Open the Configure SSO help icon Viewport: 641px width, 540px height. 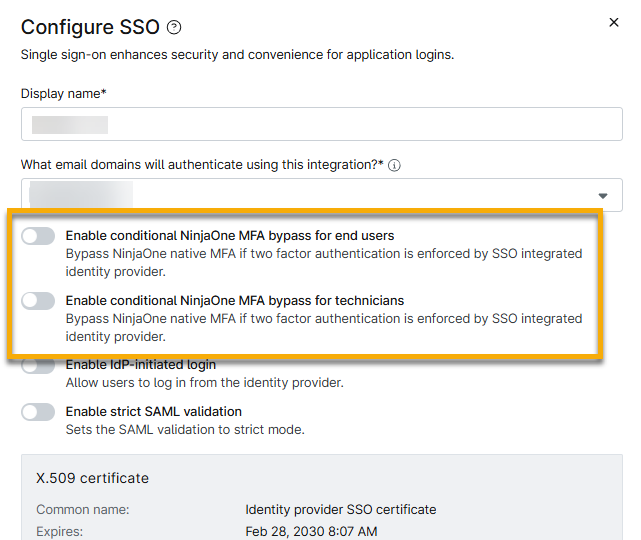coord(174,27)
